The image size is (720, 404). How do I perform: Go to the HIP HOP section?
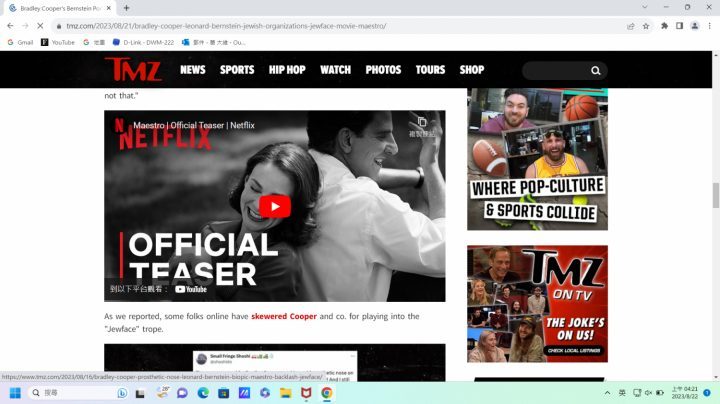(x=287, y=70)
